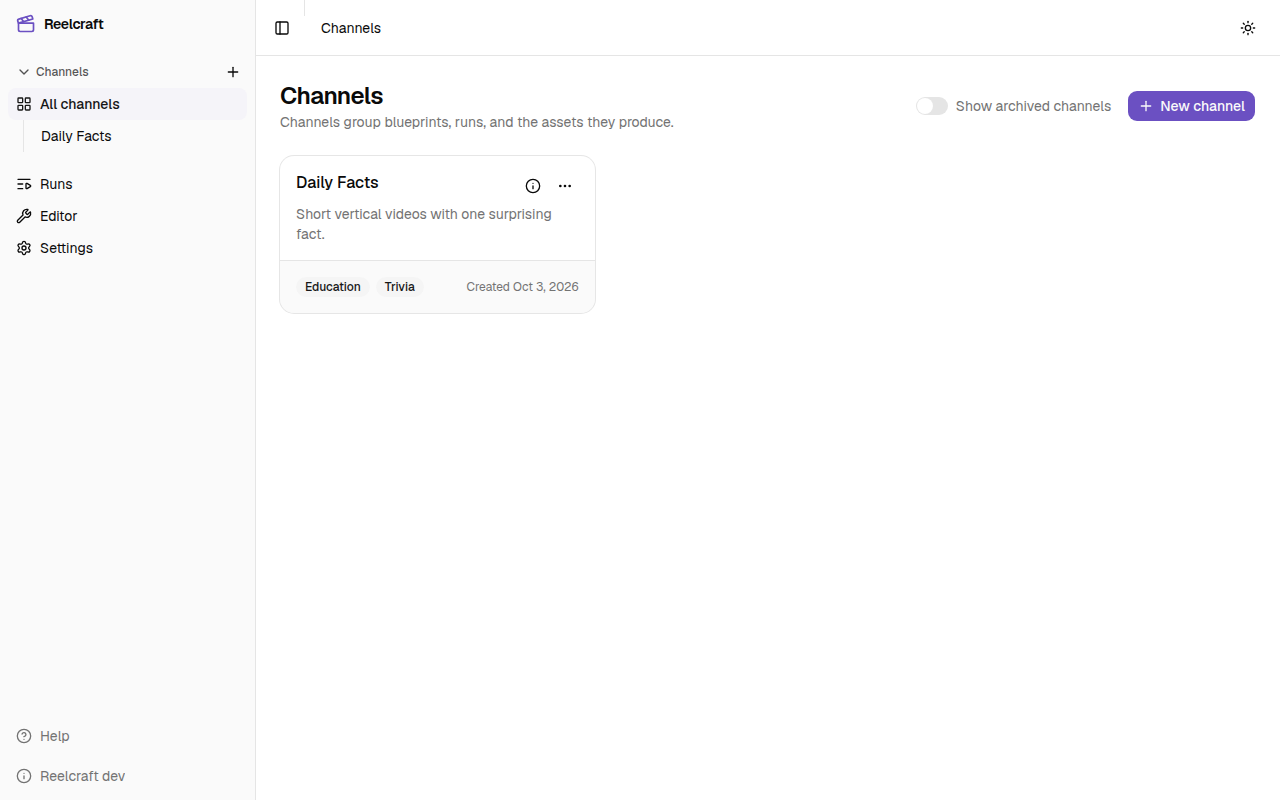Click the Channels page heading
The width and height of the screenshot is (1280, 800).
click(332, 96)
